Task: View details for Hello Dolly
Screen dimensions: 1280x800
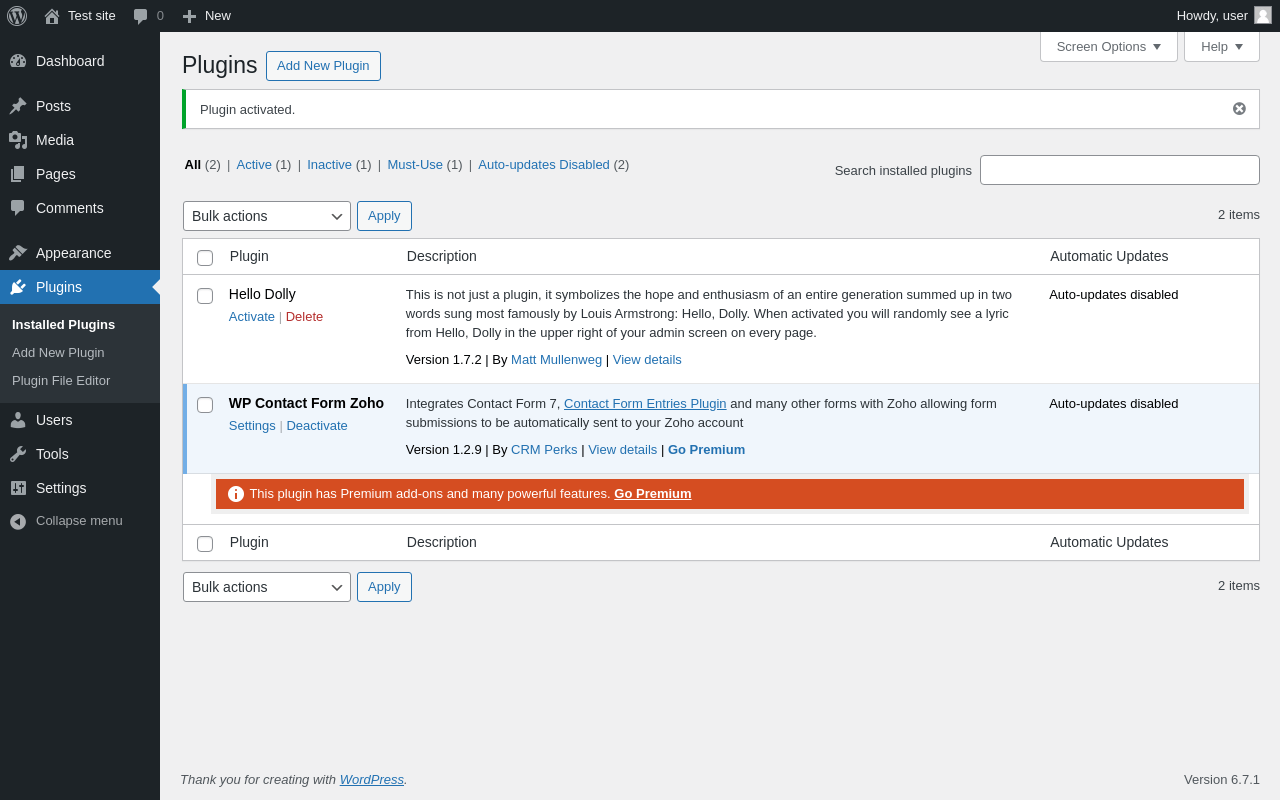Action: tap(647, 360)
